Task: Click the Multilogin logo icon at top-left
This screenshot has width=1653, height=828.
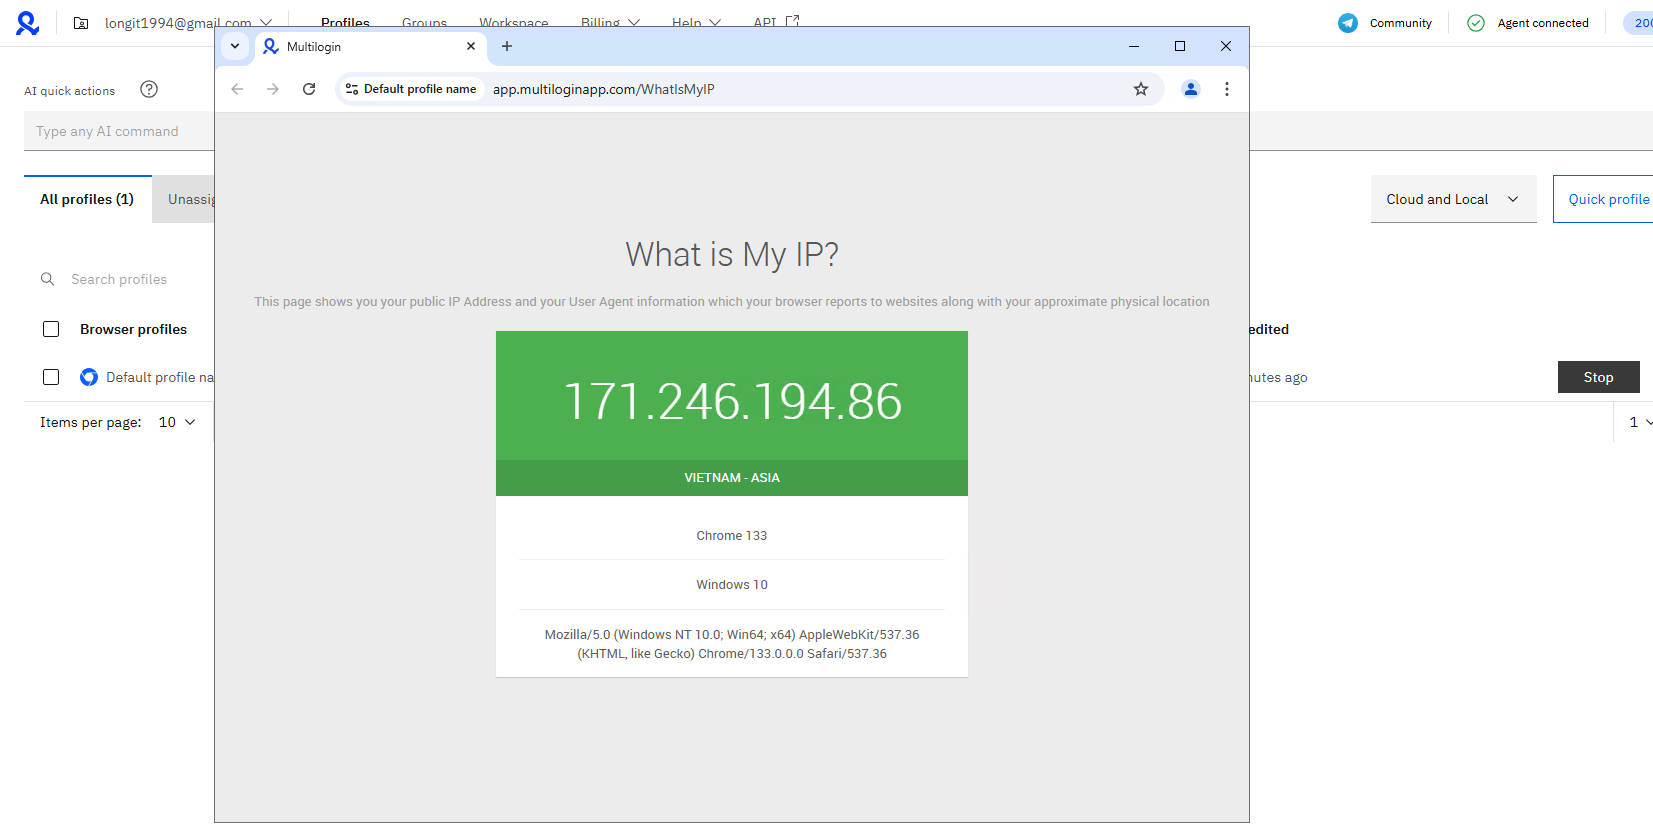Action: (27, 23)
